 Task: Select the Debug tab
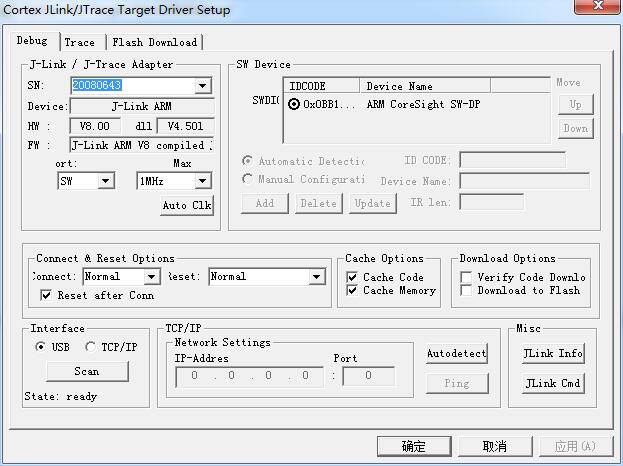(x=33, y=41)
